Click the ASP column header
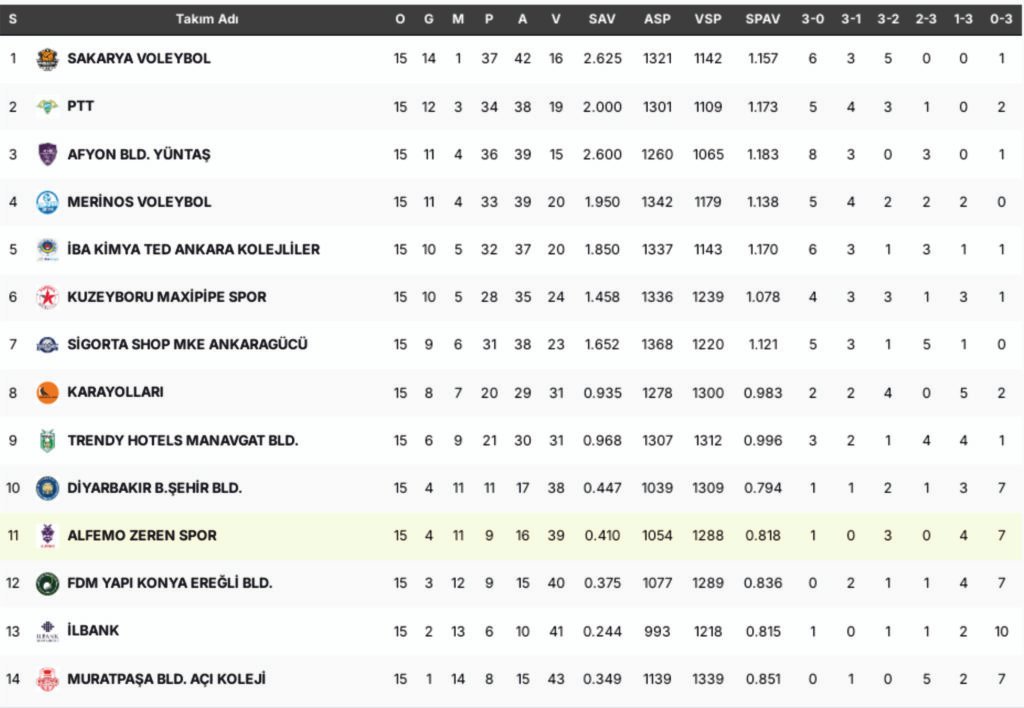This screenshot has height=708, width=1024. [657, 19]
